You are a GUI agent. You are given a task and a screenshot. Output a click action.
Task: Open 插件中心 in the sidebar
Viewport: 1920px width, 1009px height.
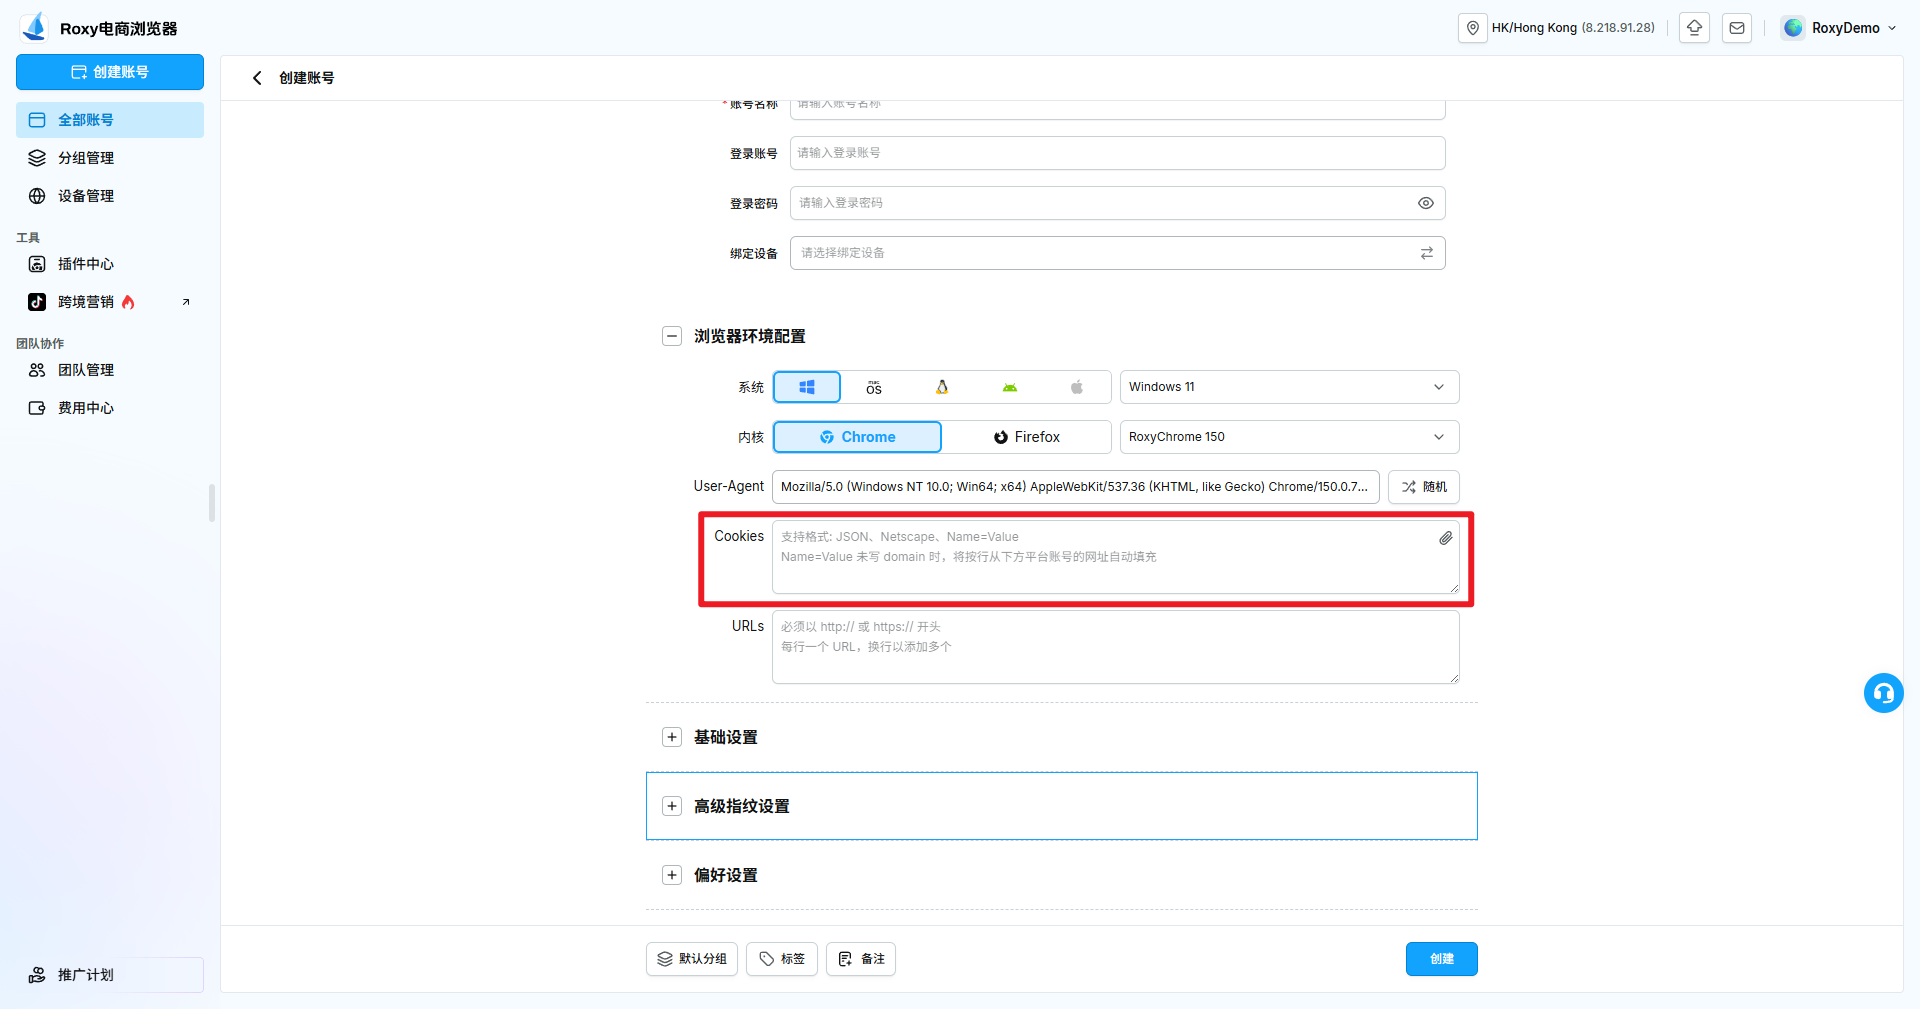coord(110,264)
